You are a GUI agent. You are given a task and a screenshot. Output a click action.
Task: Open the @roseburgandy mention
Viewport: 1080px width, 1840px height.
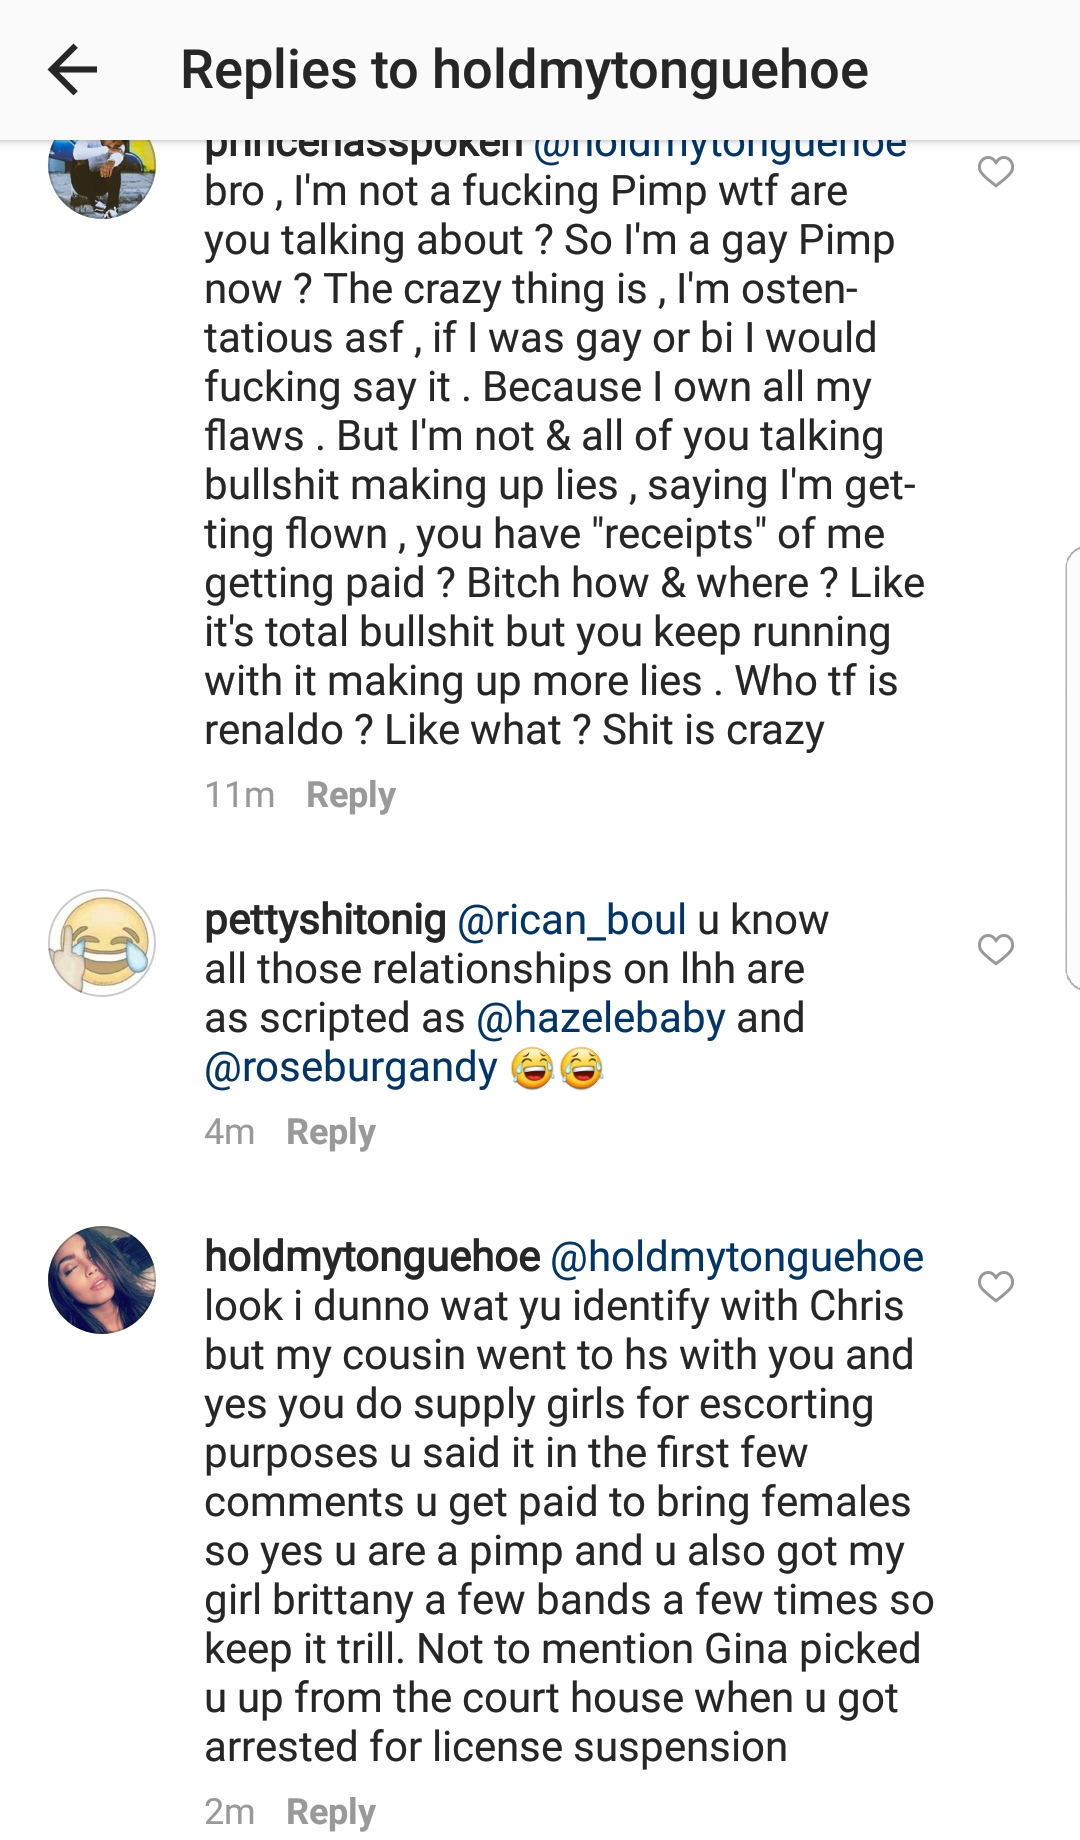point(351,1068)
